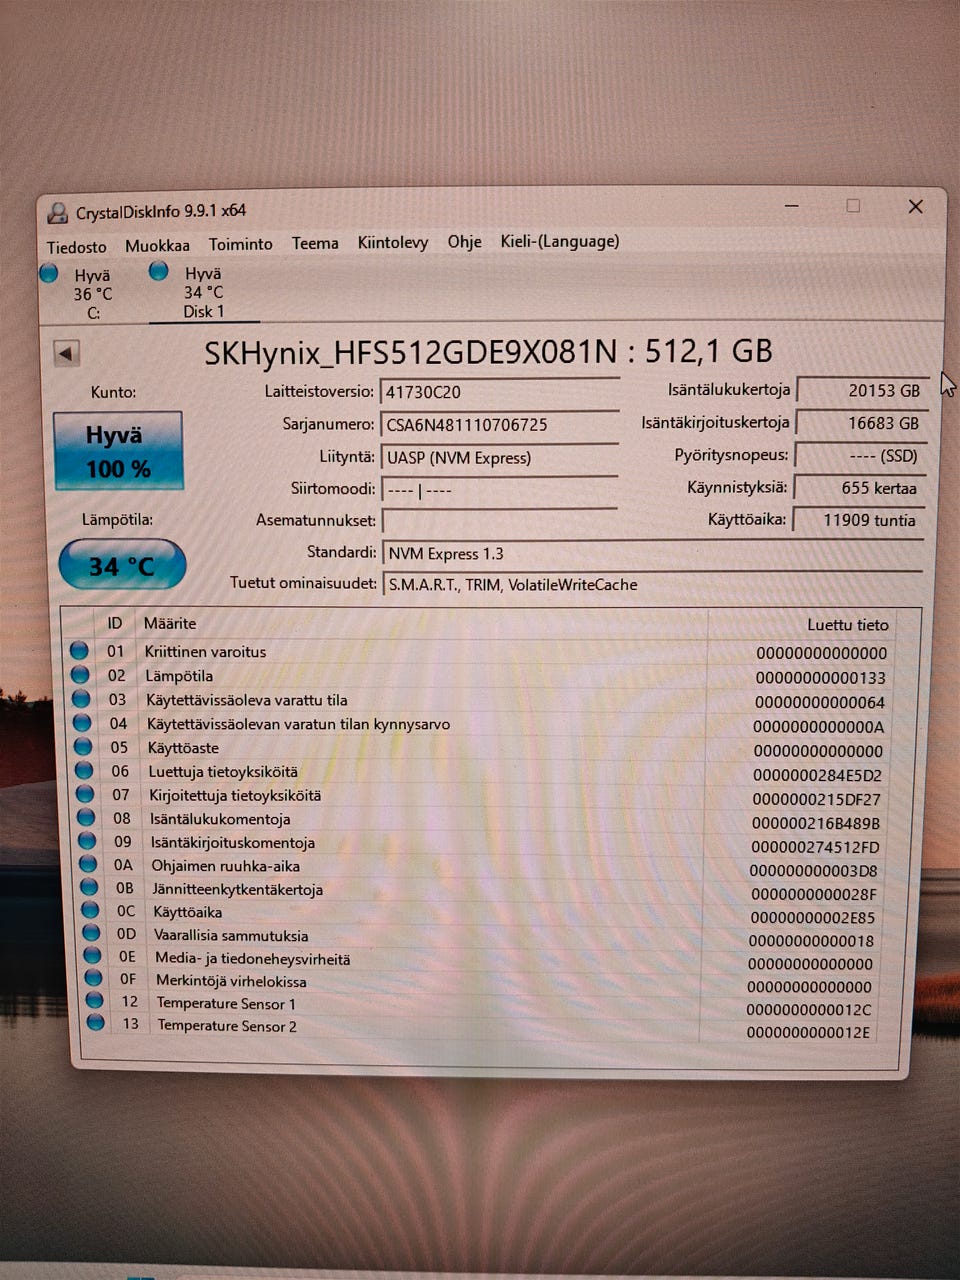
Task: Click the Laitteistoversio field 41730C20
Action: click(x=500, y=392)
